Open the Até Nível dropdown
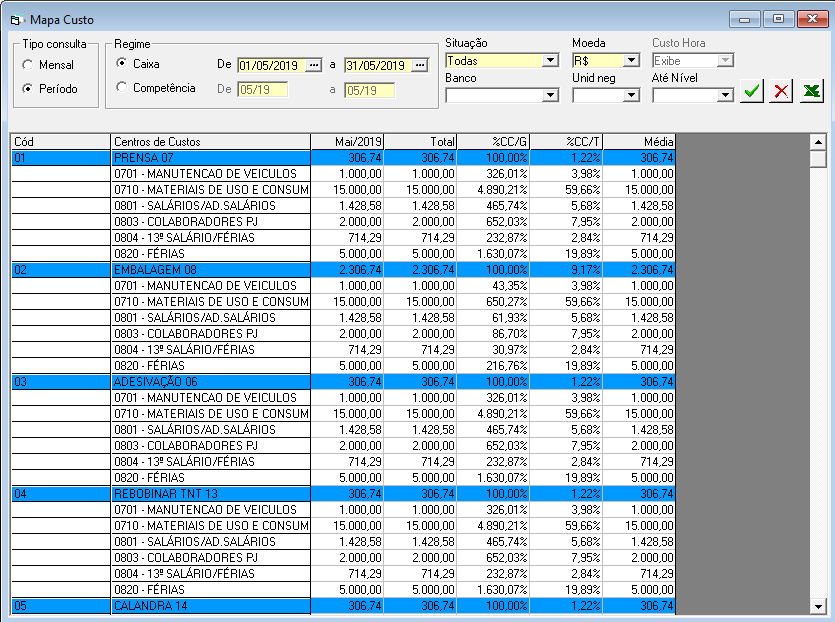 (725, 95)
